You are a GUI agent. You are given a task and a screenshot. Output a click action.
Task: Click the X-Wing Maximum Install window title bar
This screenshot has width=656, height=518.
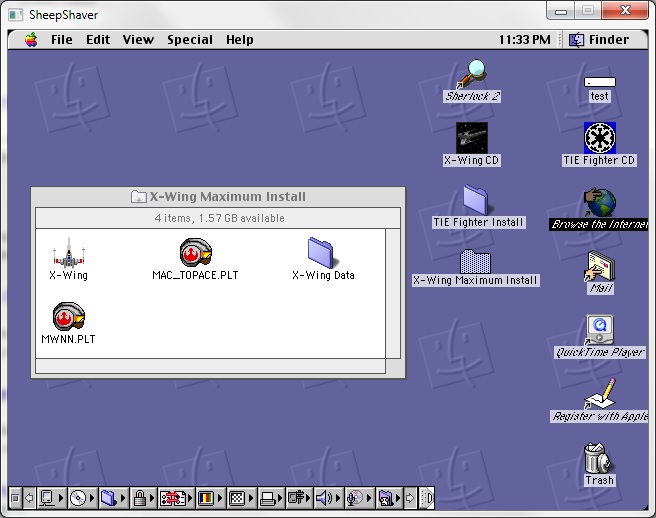click(218, 197)
